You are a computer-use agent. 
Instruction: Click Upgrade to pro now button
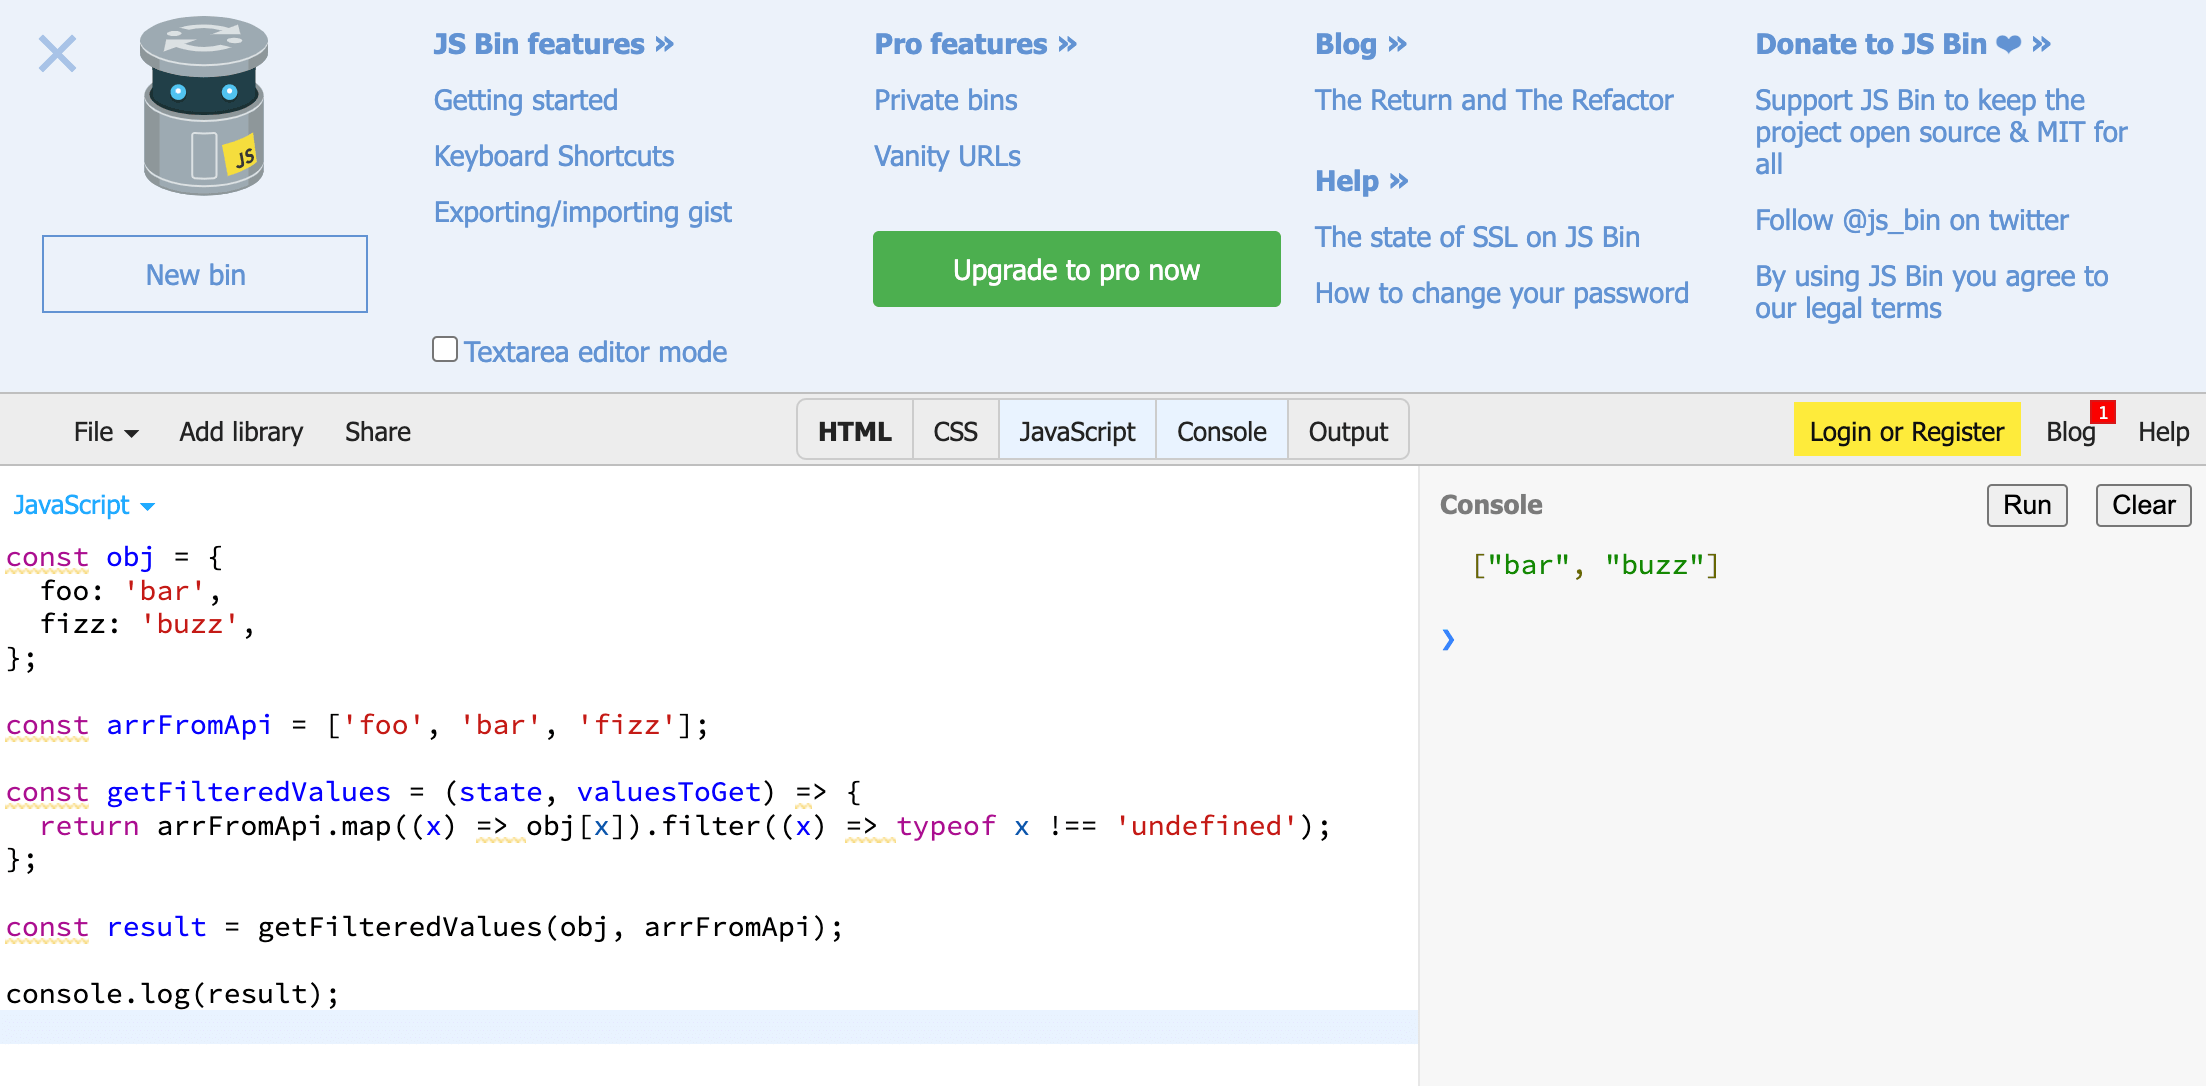tap(1075, 270)
